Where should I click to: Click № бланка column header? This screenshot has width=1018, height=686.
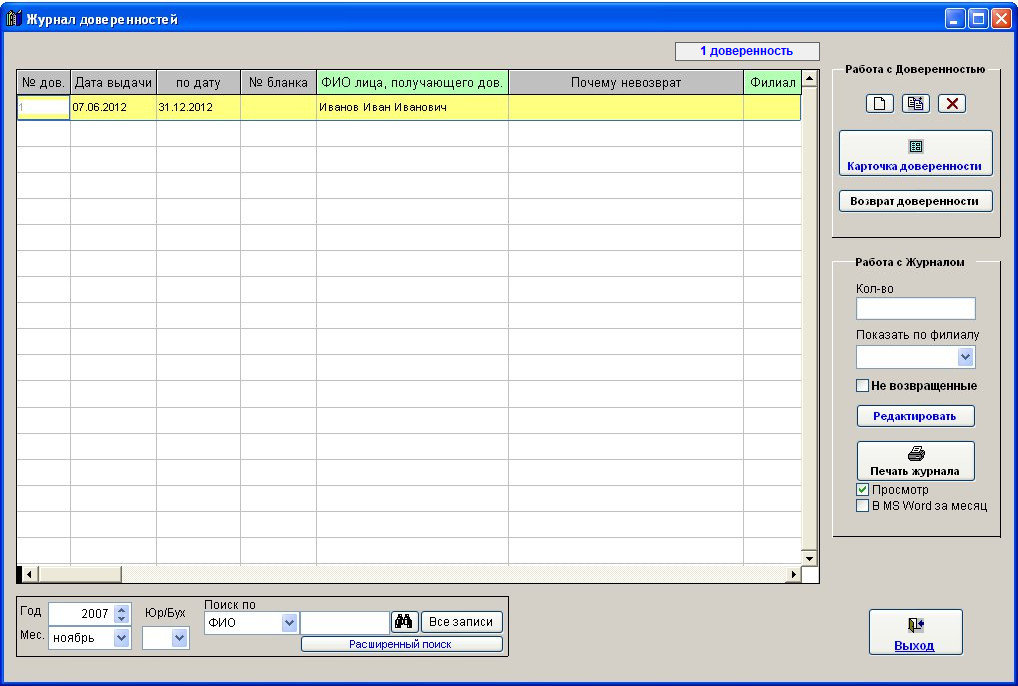click(279, 82)
